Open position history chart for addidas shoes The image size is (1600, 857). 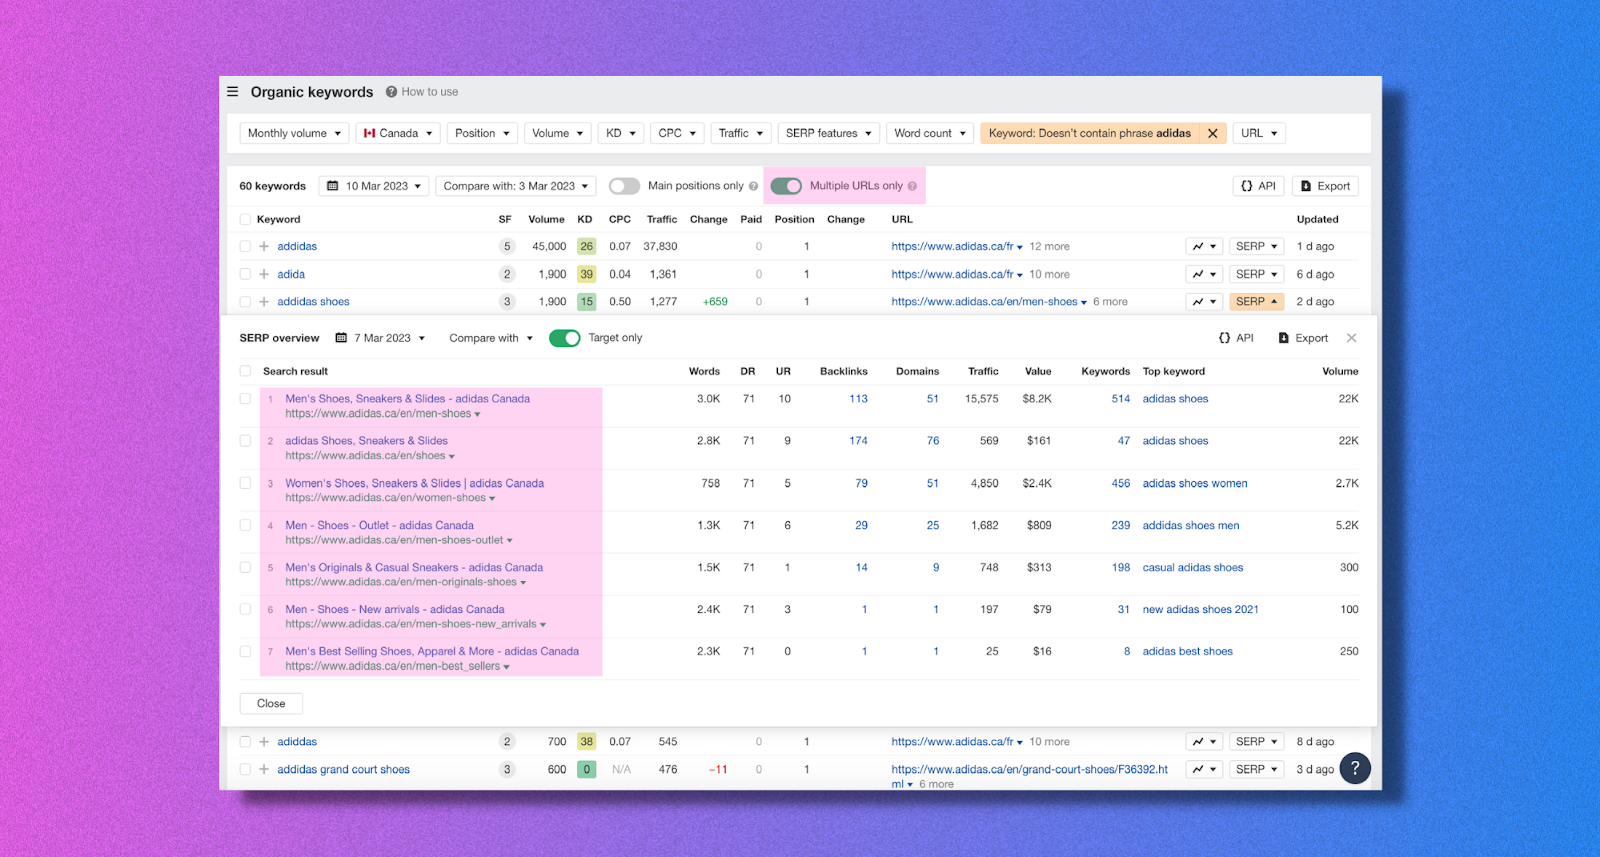(x=1204, y=301)
